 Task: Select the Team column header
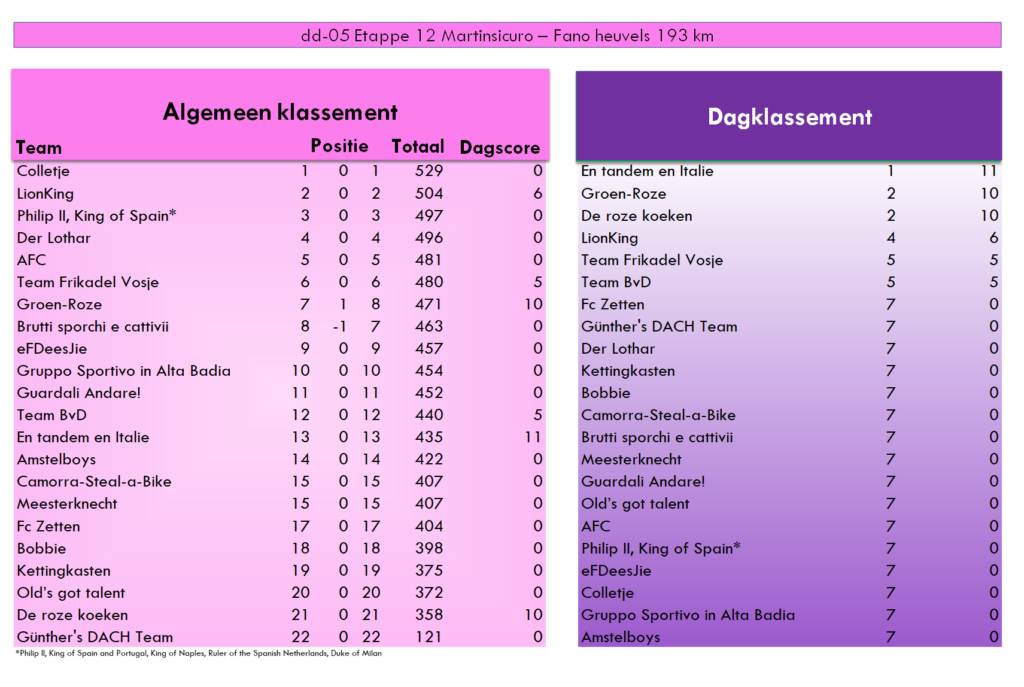(x=39, y=148)
